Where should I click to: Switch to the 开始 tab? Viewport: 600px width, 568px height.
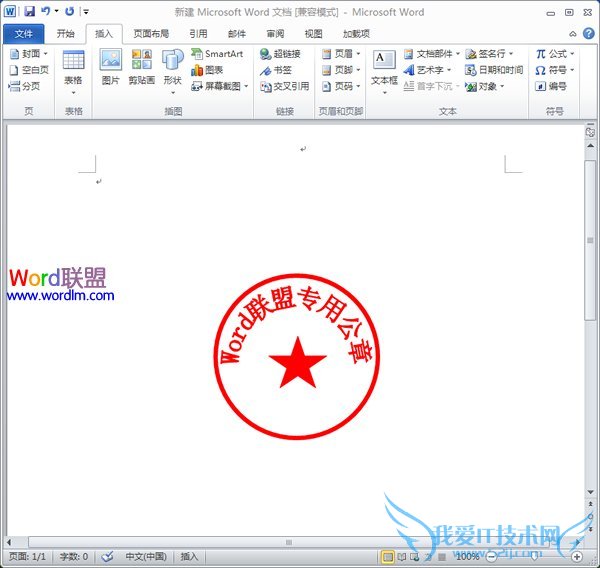coord(65,34)
